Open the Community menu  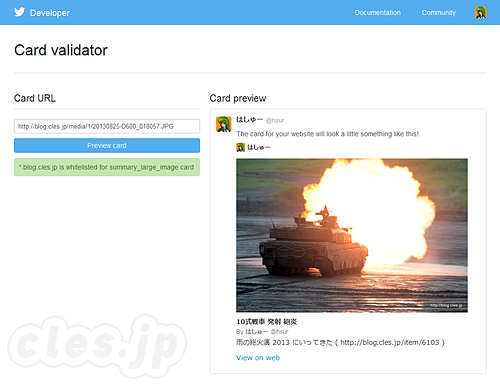click(439, 13)
